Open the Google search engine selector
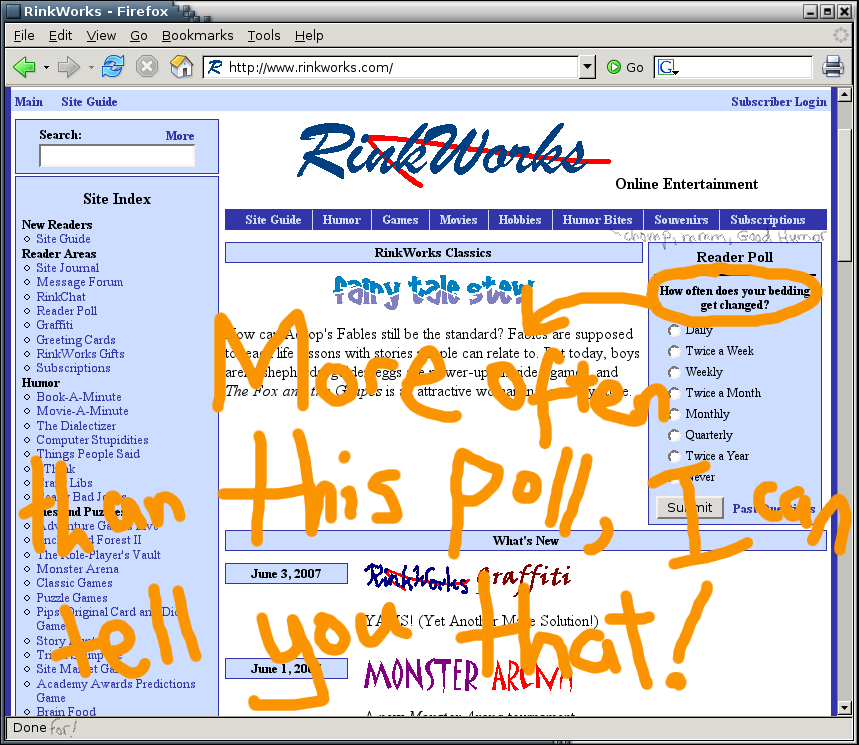The width and height of the screenshot is (859, 745). 668,67
